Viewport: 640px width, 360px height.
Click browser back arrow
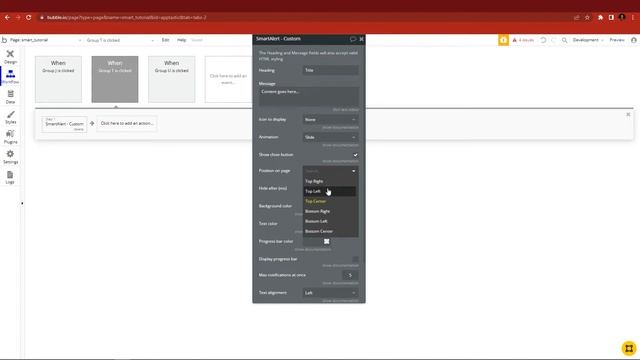pyautogui.click(x=7, y=18)
